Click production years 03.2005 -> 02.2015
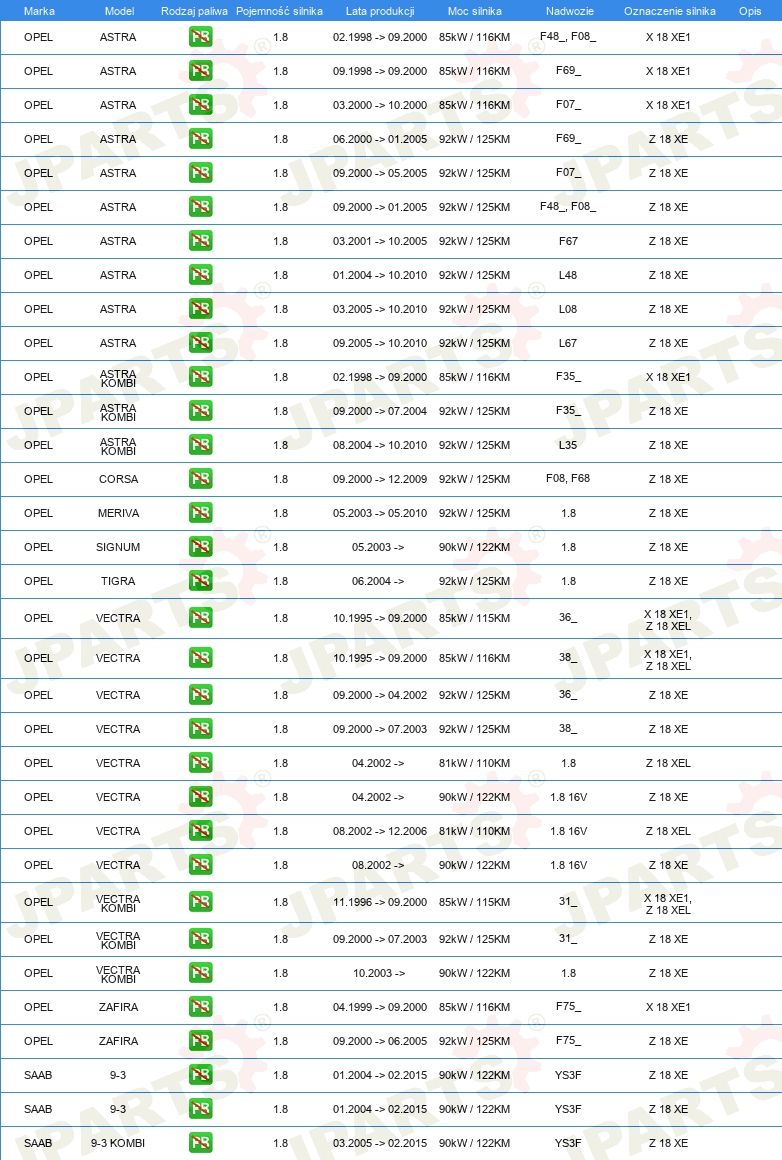Image resolution: width=782 pixels, height=1160 pixels. 380,1144
